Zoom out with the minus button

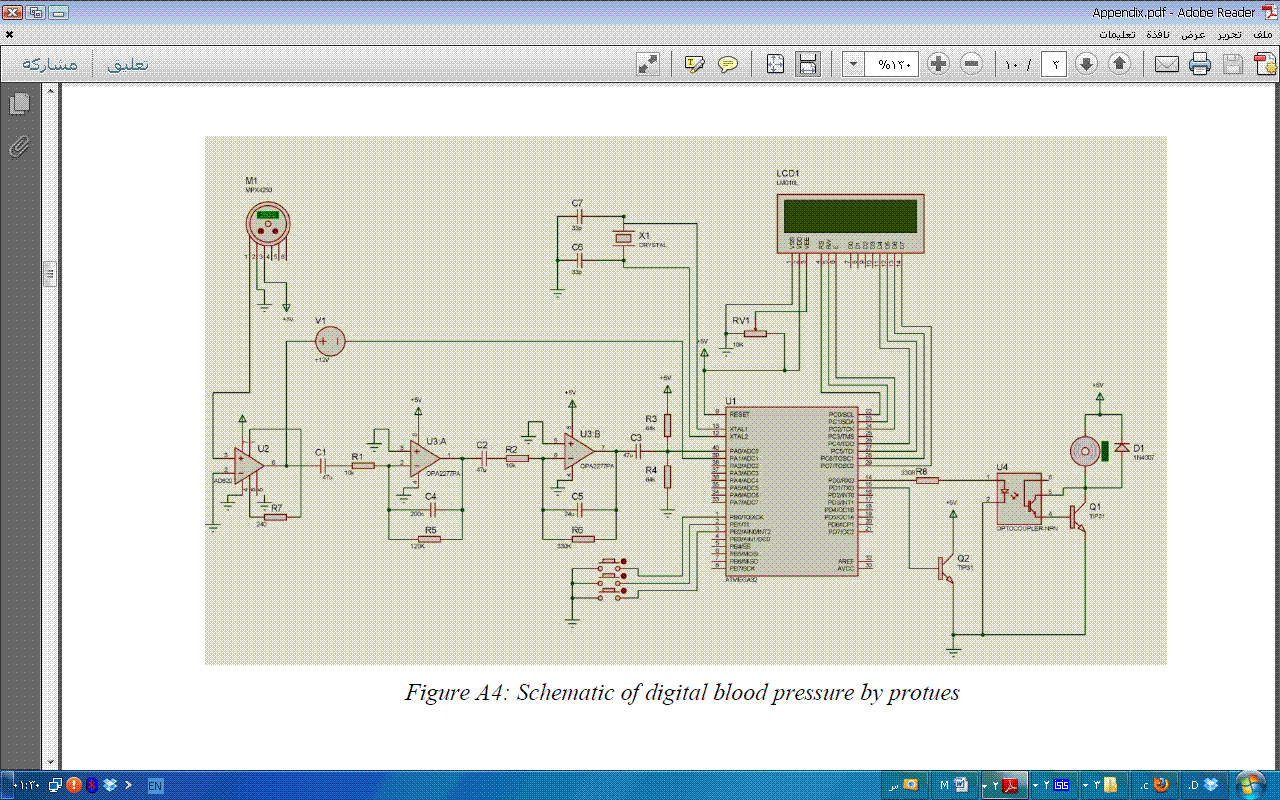tap(971, 64)
